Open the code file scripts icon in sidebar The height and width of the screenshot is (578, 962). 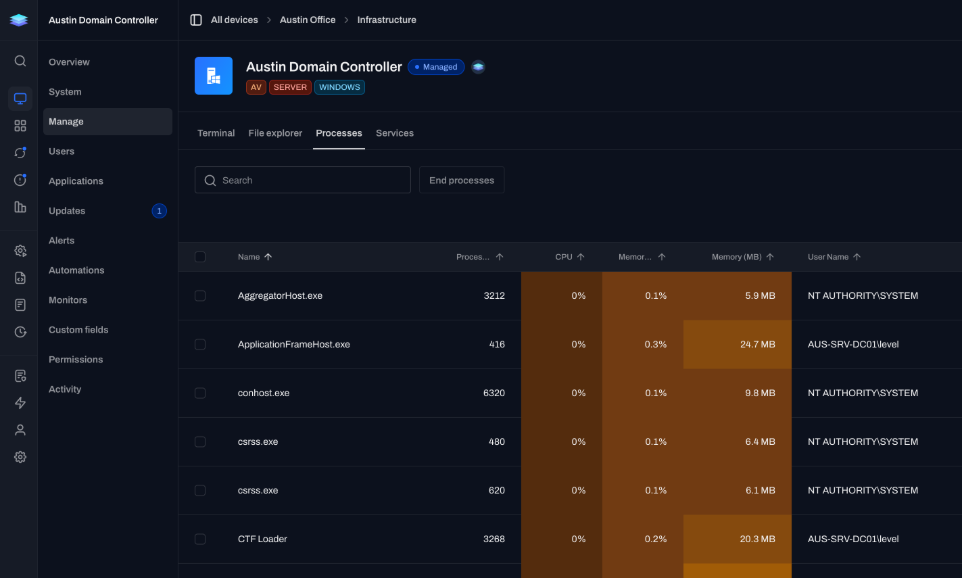coord(20,278)
